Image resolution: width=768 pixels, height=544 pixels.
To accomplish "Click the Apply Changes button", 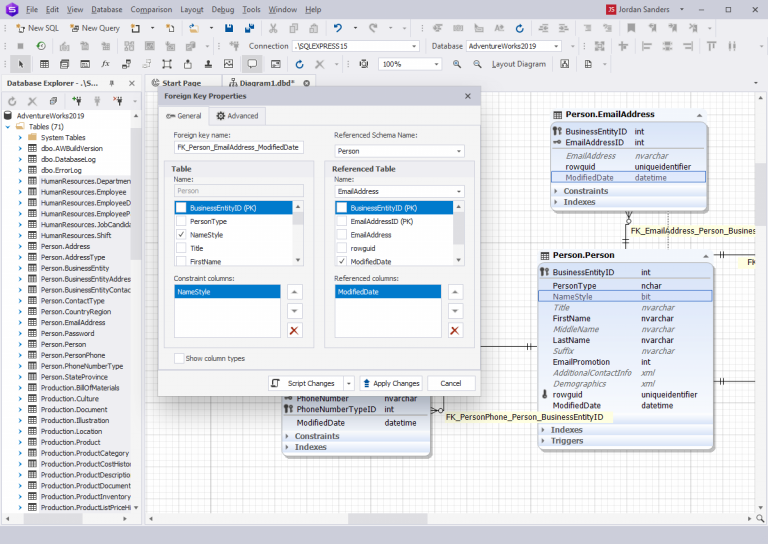I will (391, 383).
